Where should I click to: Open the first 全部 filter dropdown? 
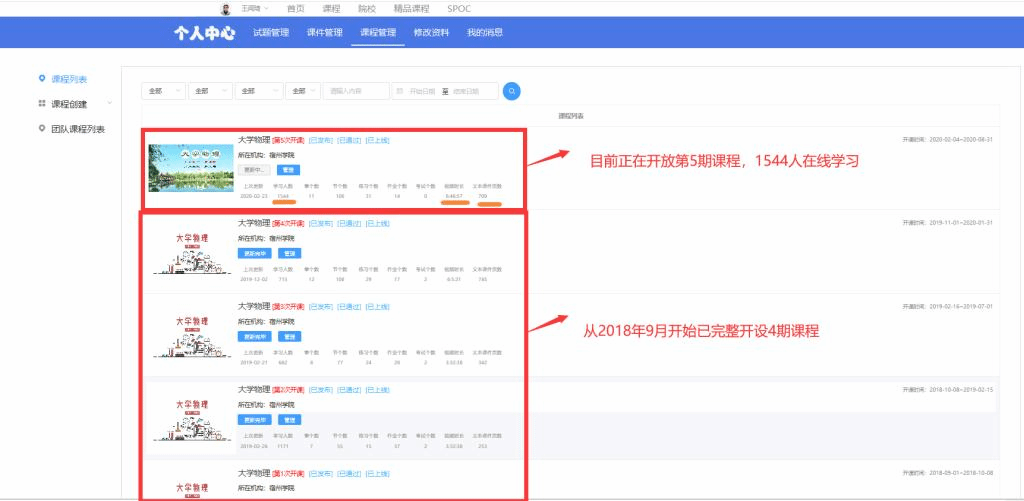pyautogui.click(x=165, y=91)
